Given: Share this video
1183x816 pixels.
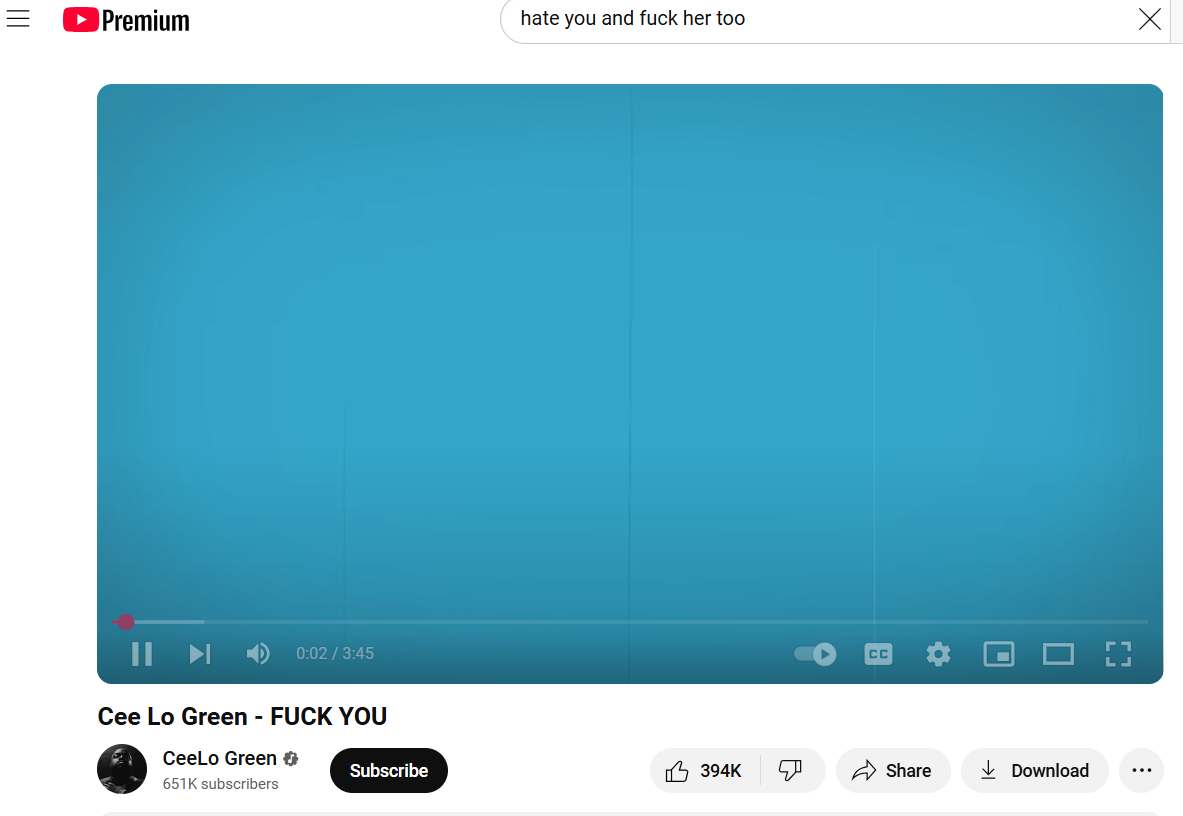Looking at the screenshot, I should click(893, 771).
